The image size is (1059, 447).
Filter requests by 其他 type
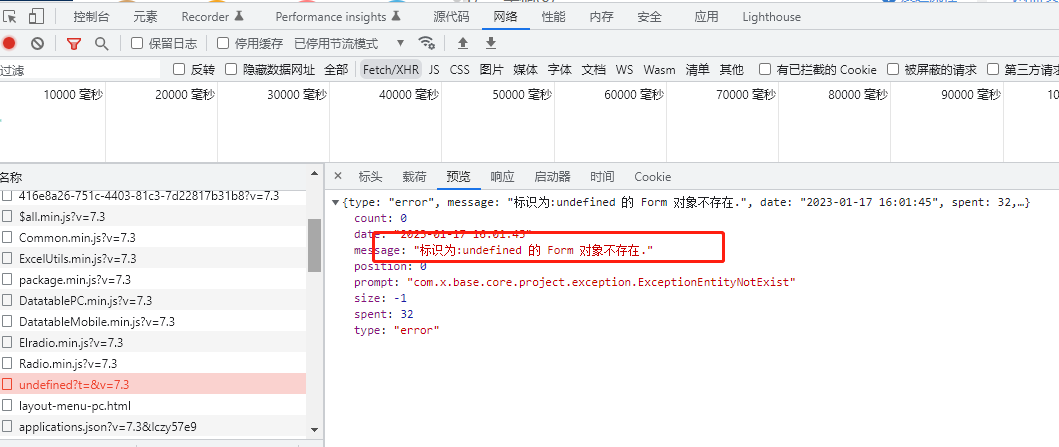click(731, 70)
